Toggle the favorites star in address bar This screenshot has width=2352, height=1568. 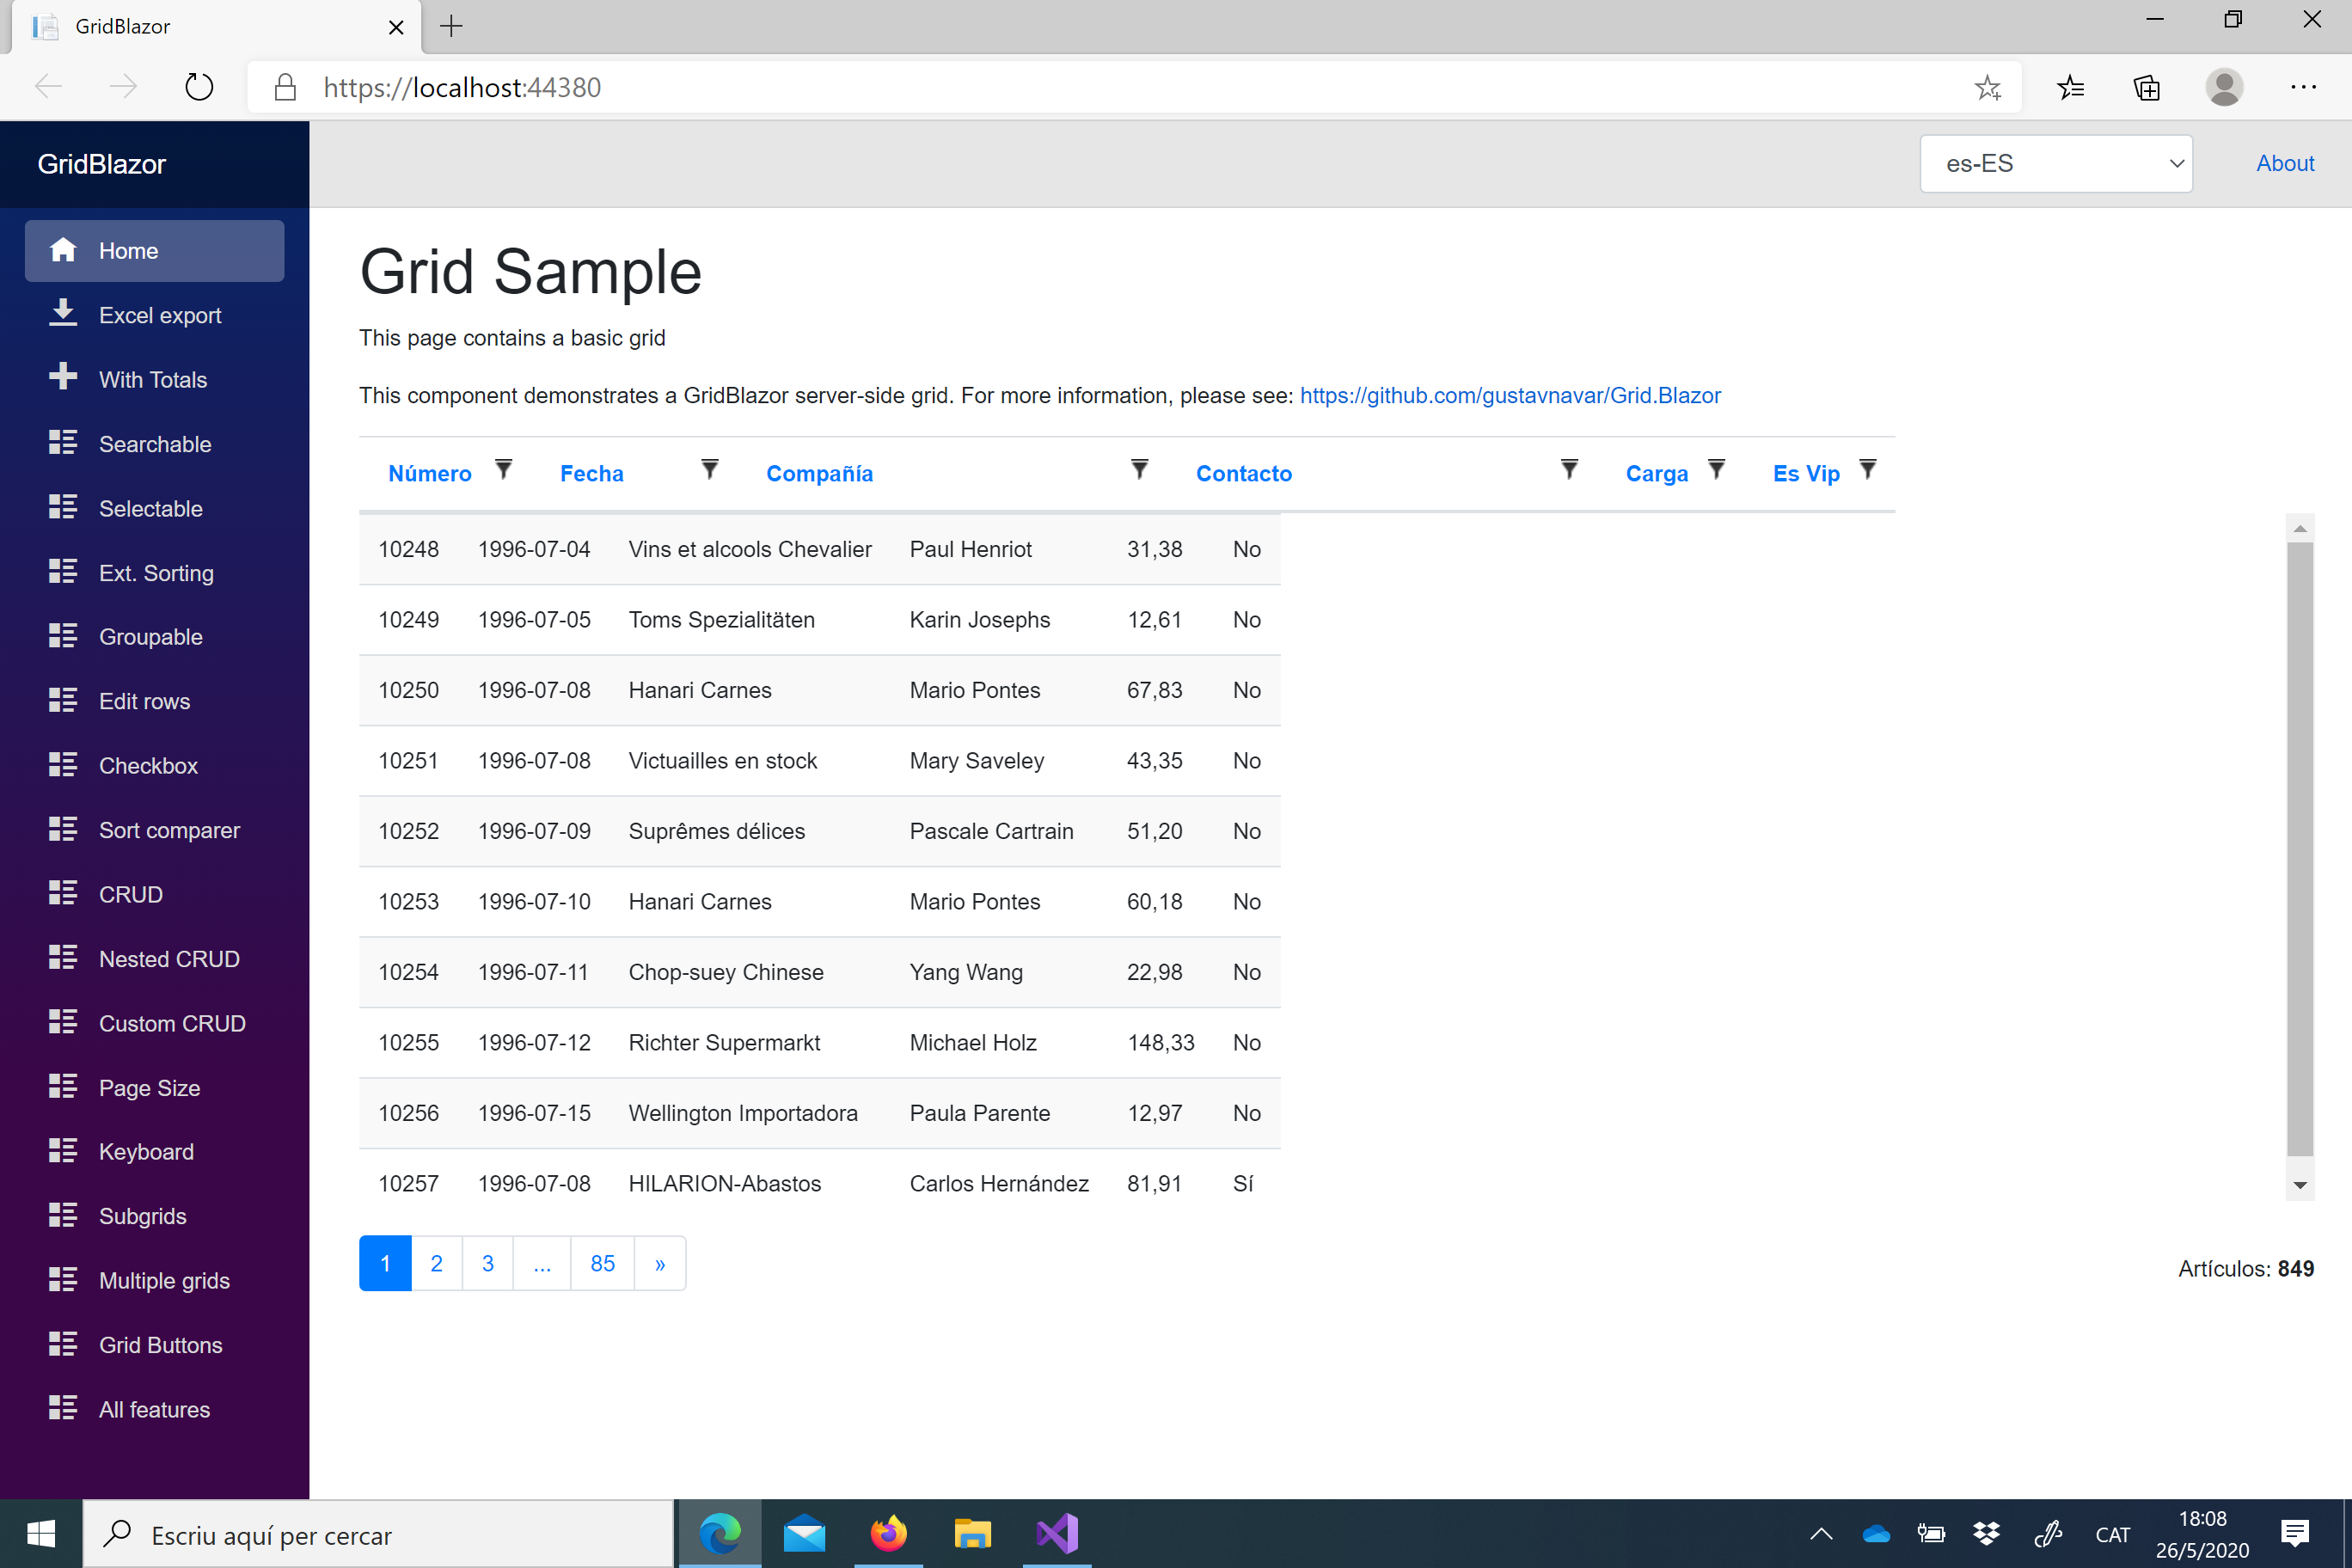tap(1988, 88)
